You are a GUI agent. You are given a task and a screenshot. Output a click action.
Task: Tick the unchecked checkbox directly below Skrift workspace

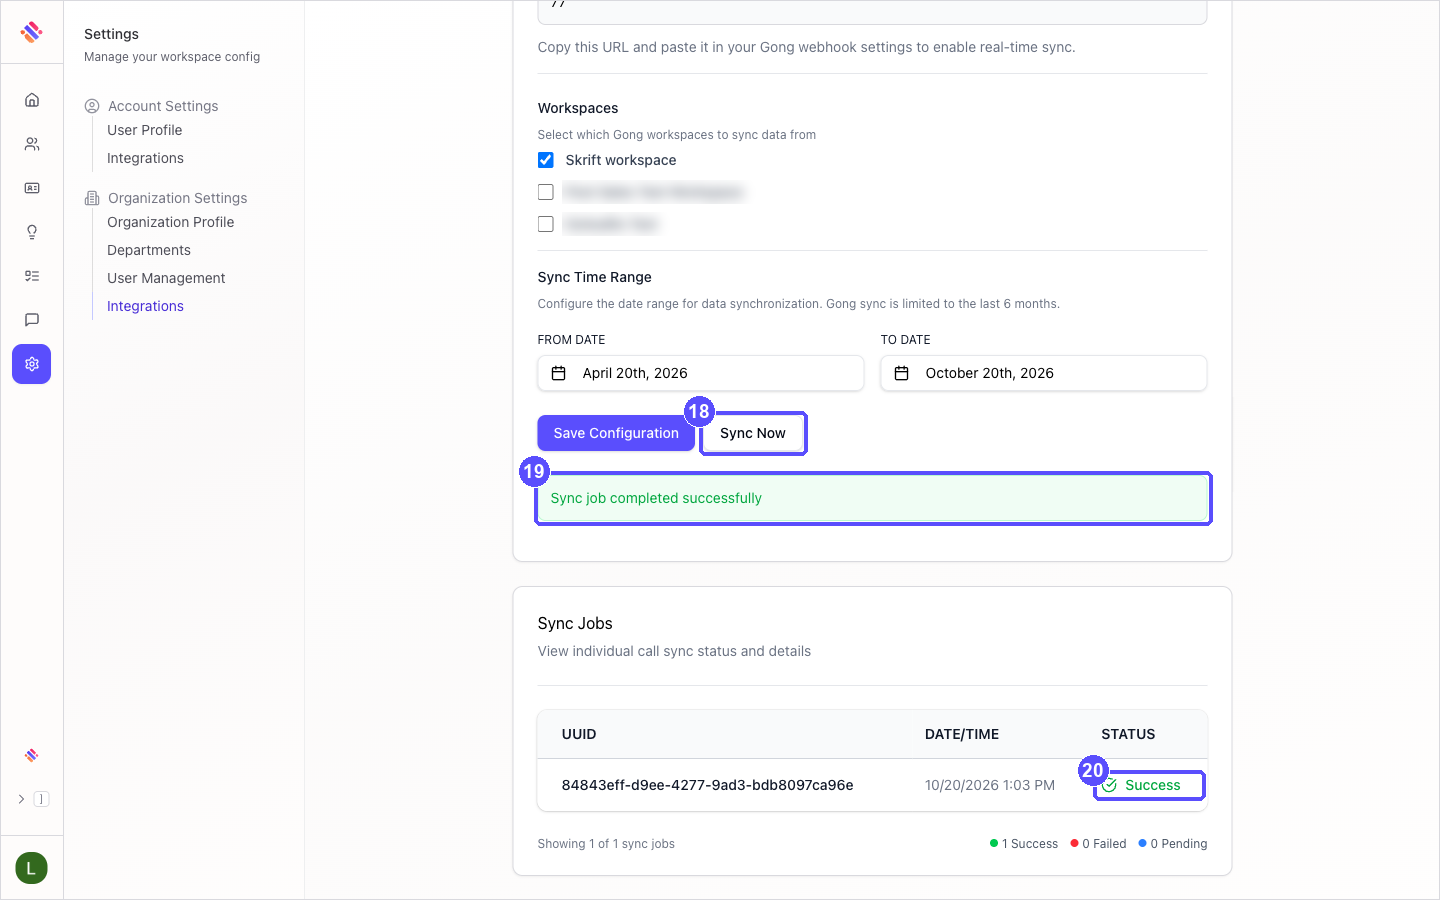point(546,192)
